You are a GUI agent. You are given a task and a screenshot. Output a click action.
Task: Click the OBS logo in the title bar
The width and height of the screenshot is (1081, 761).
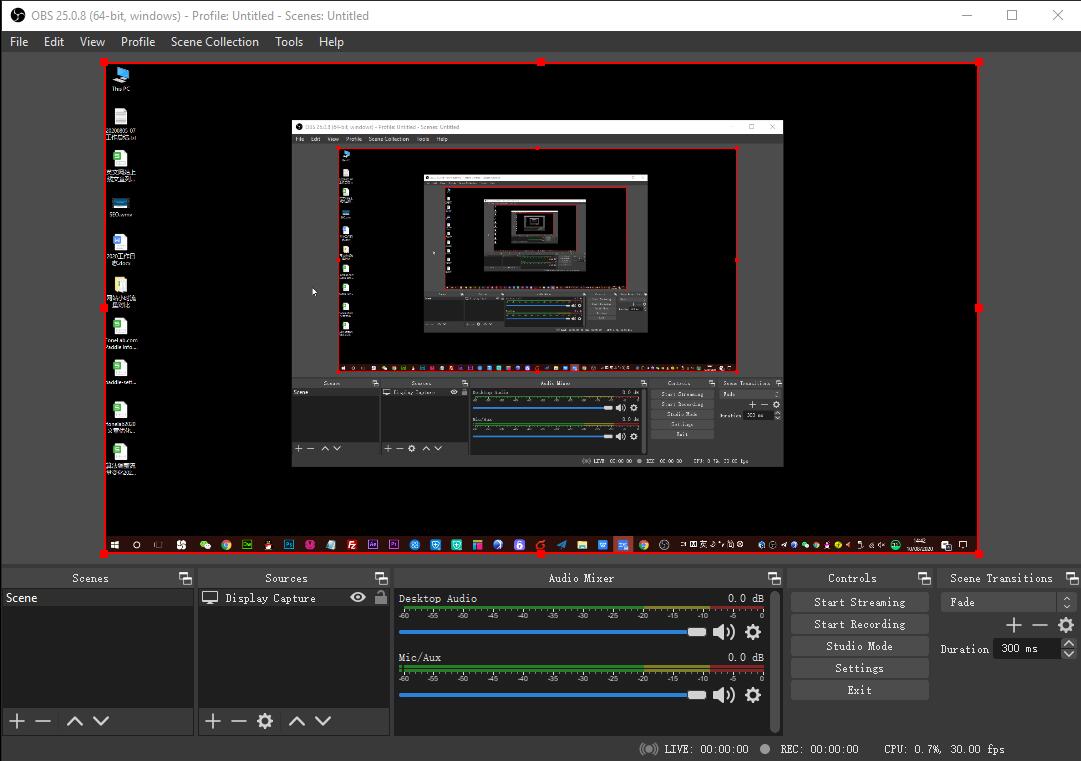pos(18,15)
